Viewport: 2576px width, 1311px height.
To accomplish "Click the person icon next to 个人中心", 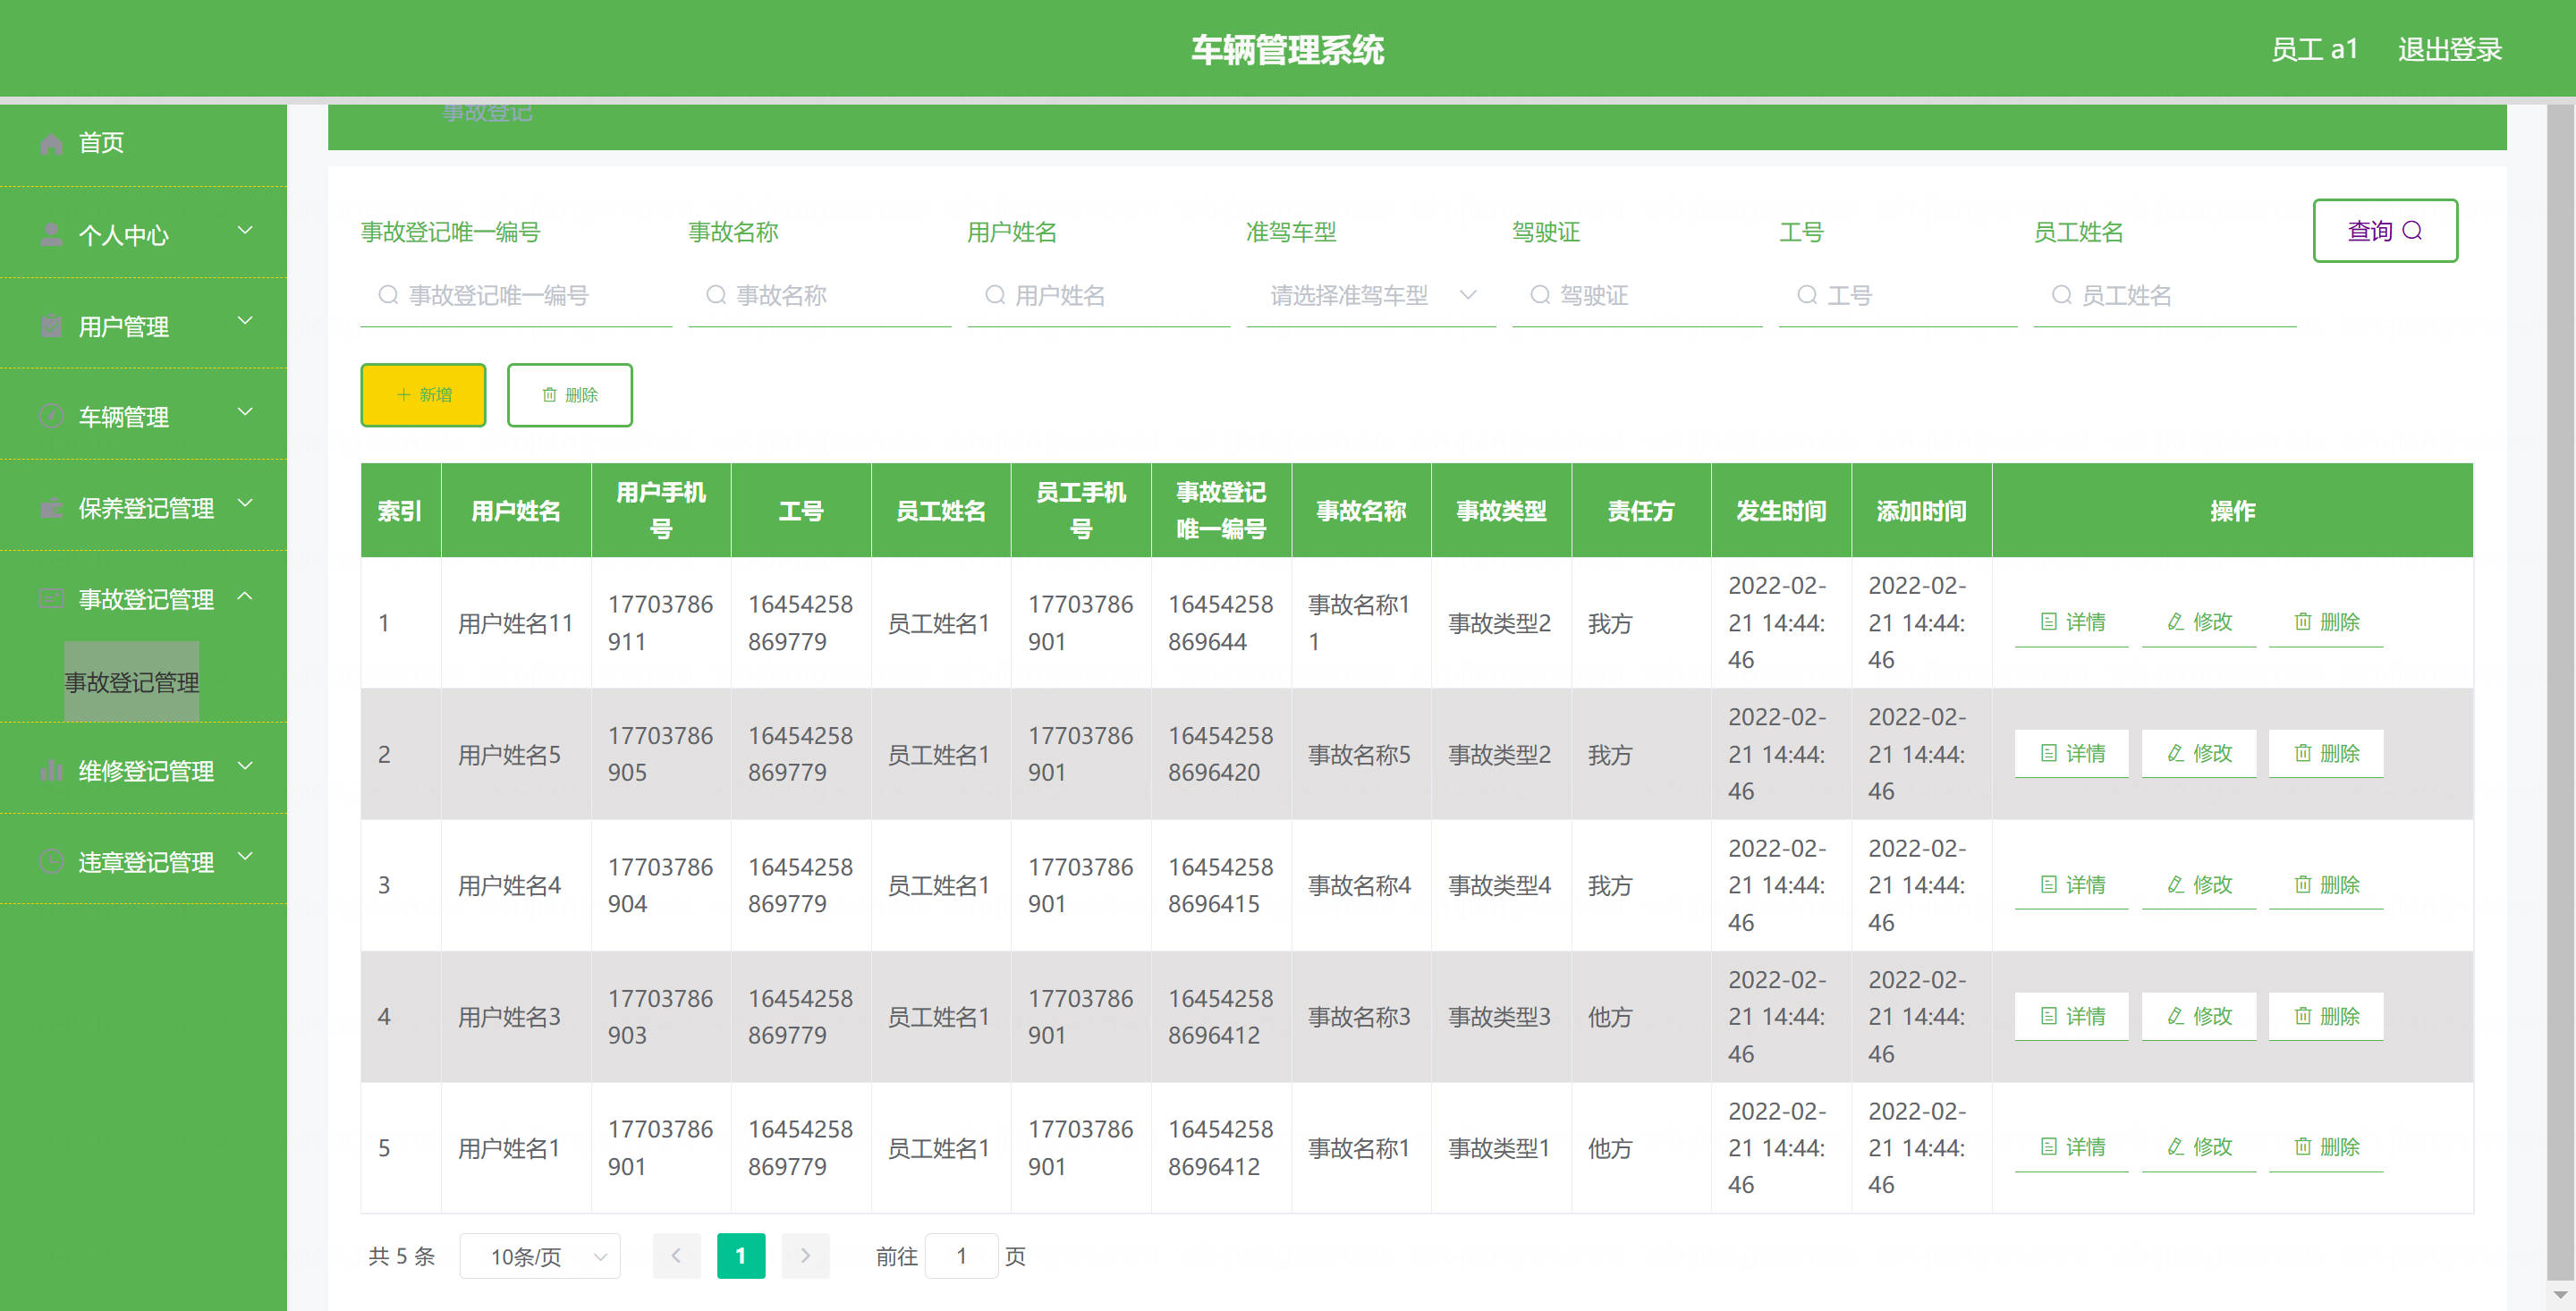I will tap(51, 235).
